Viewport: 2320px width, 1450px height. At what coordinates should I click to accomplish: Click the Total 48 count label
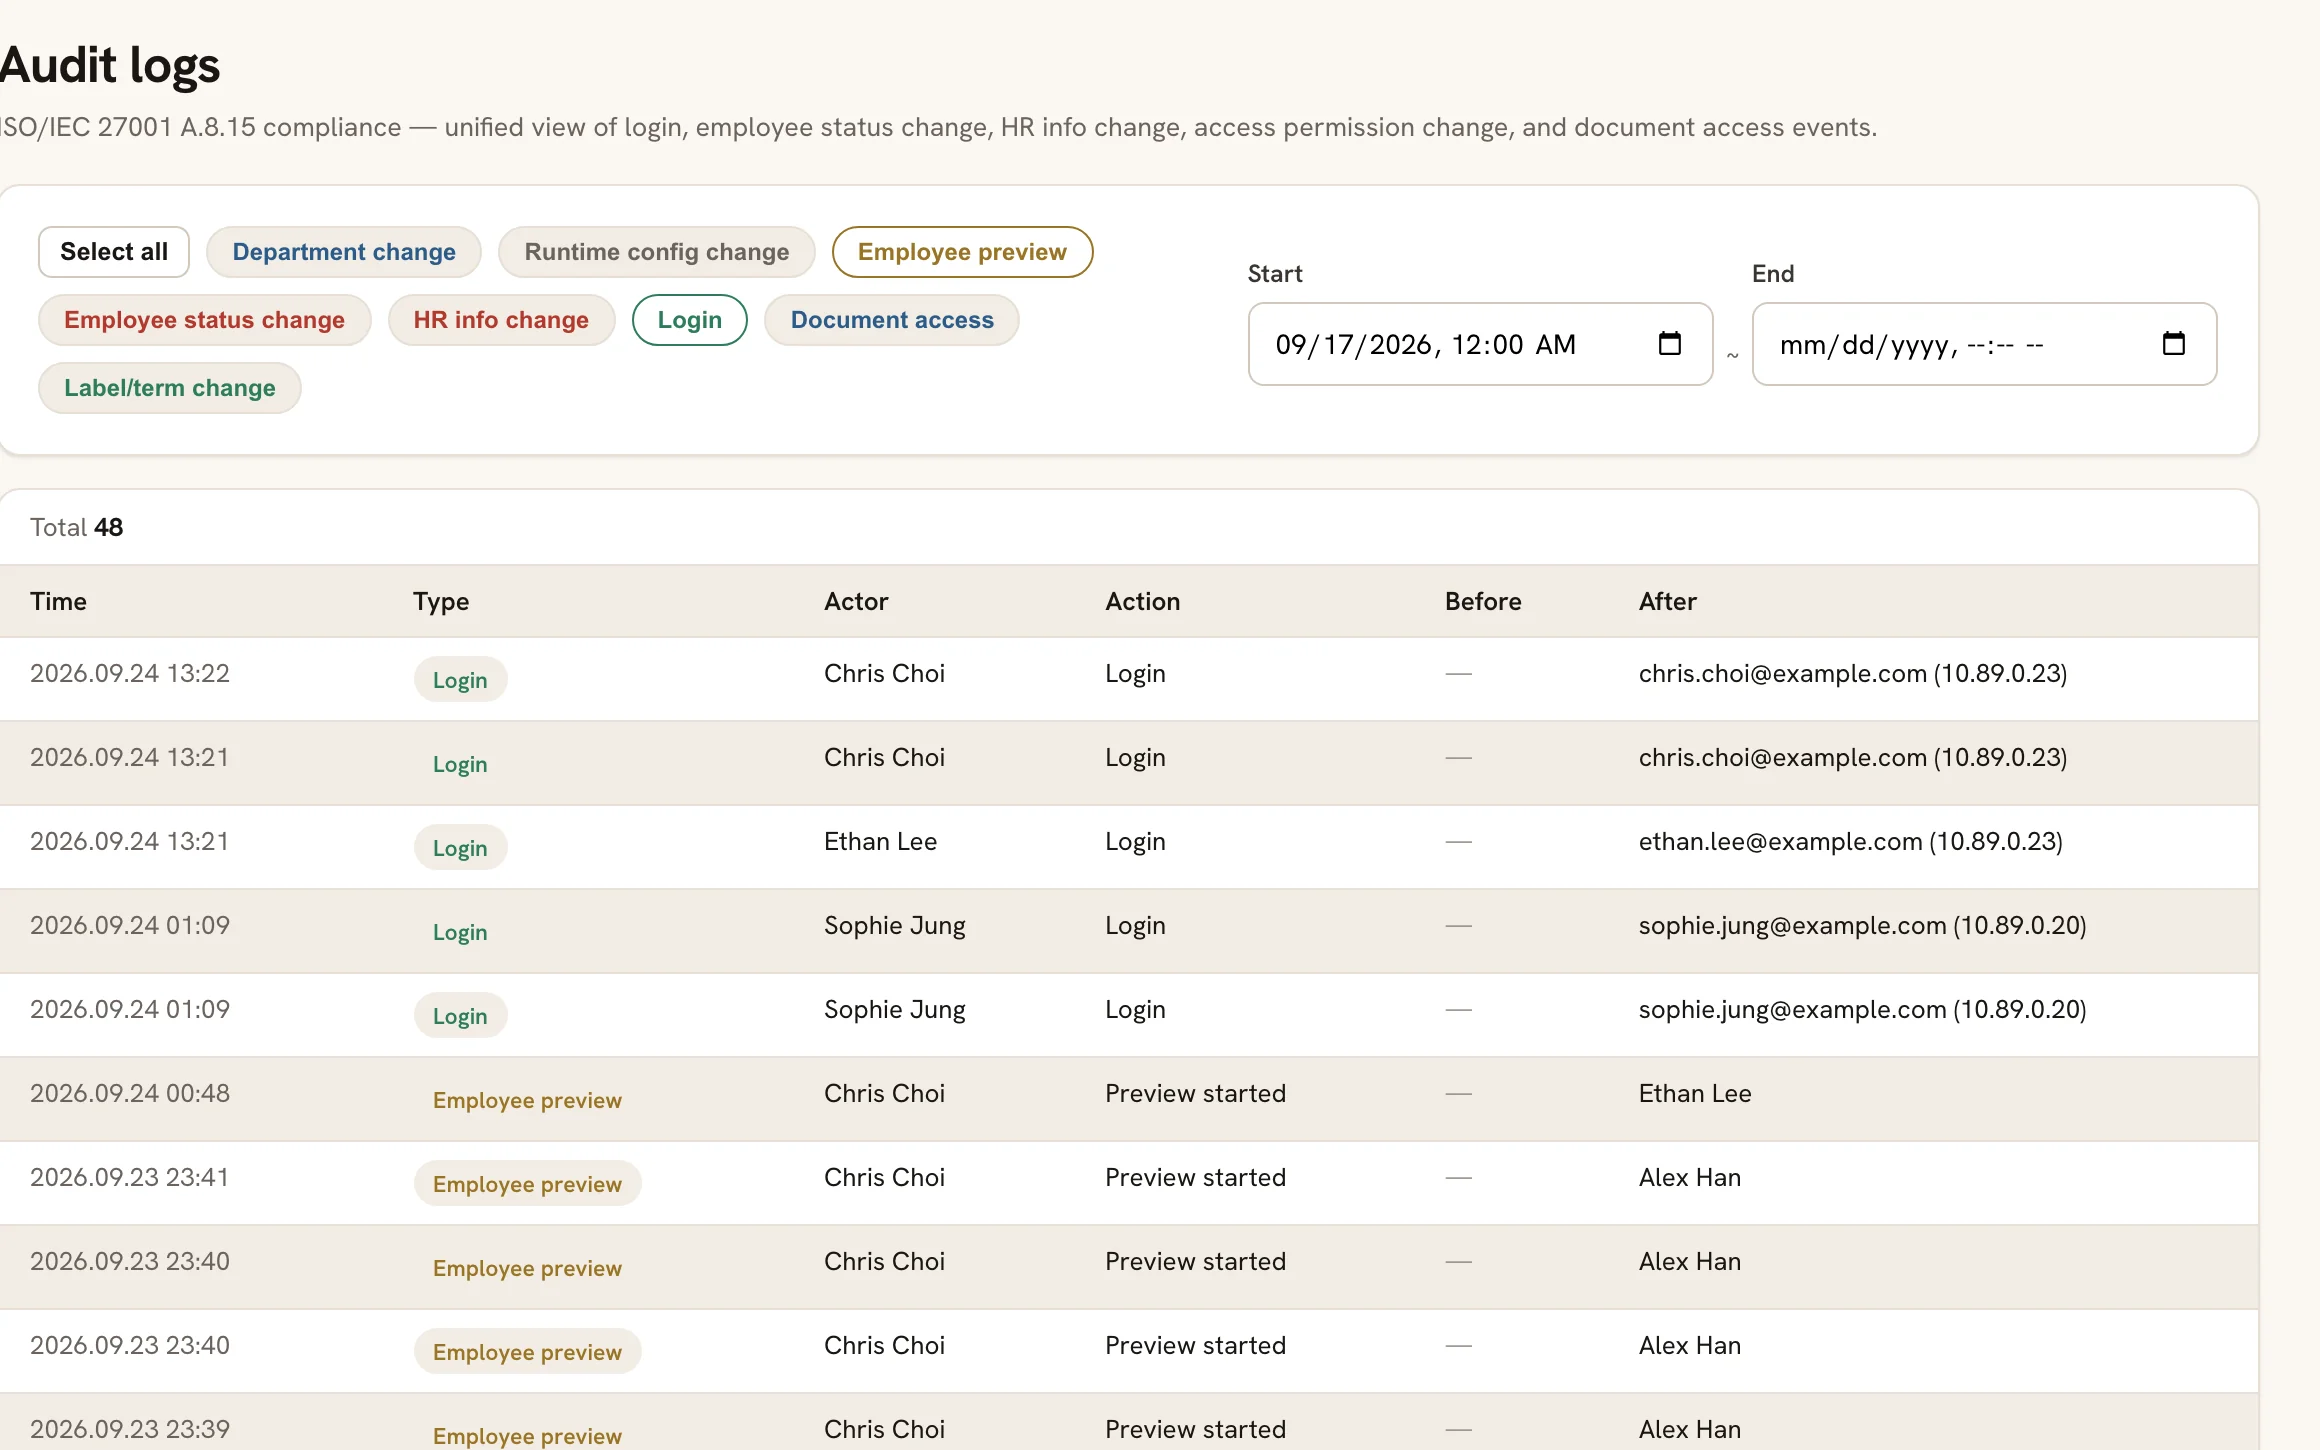tap(77, 527)
